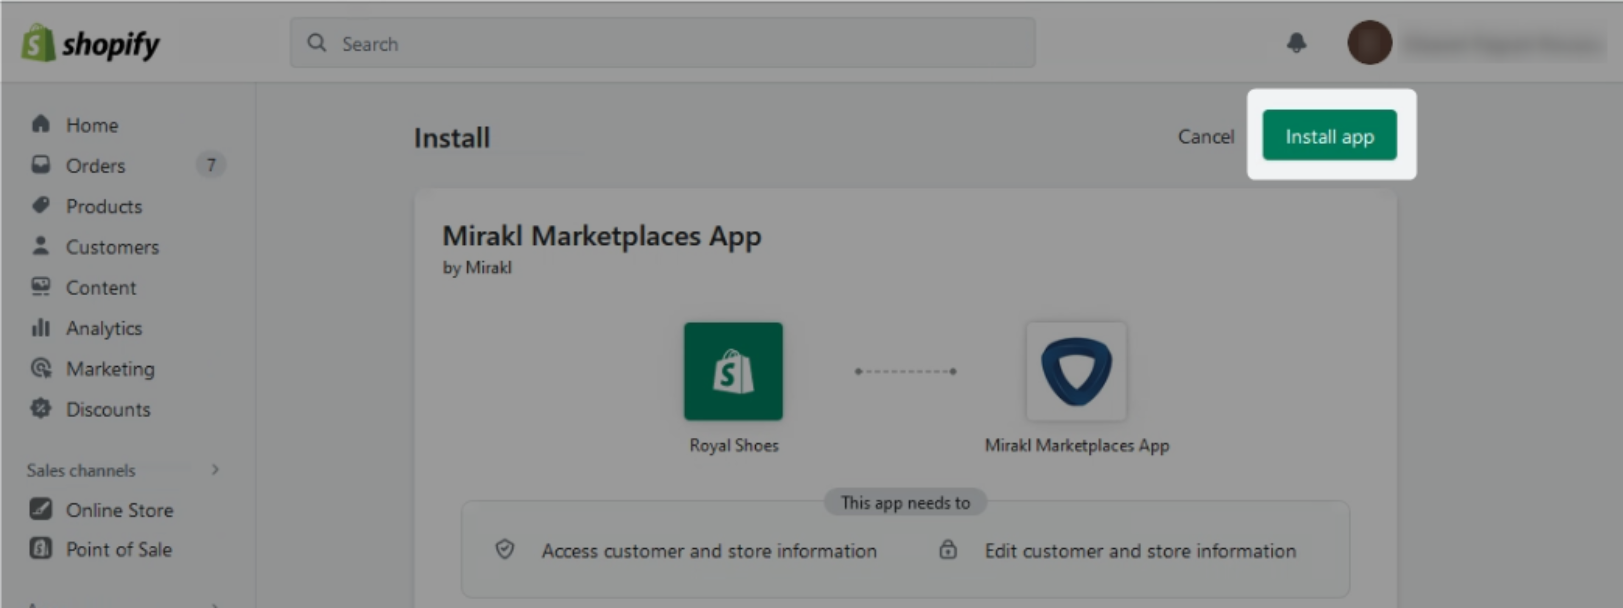Expand the Sales channels chevron
Image resolution: width=1623 pixels, height=608 pixels.
click(215, 470)
